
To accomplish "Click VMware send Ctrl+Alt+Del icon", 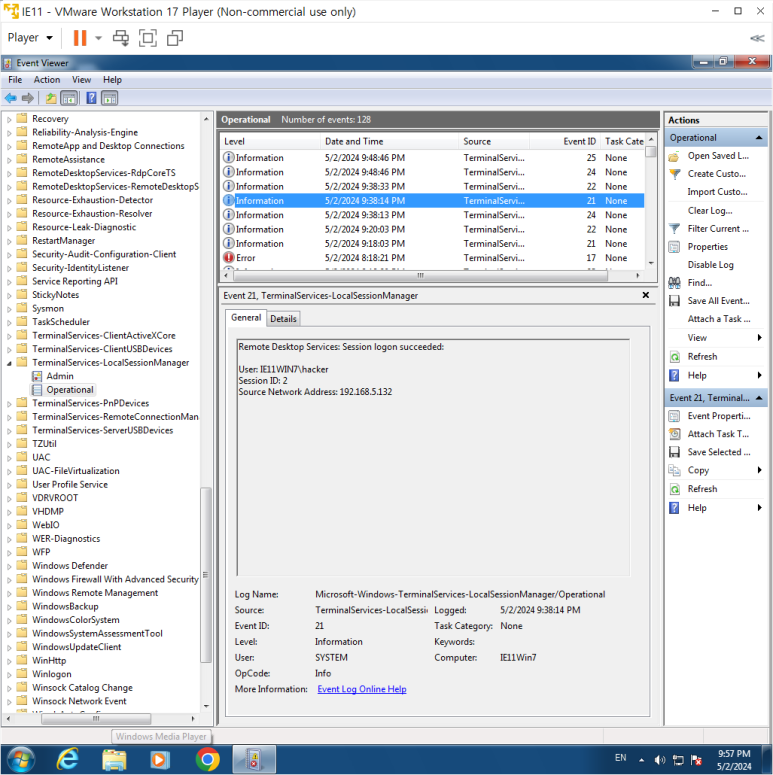I will click(121, 38).
